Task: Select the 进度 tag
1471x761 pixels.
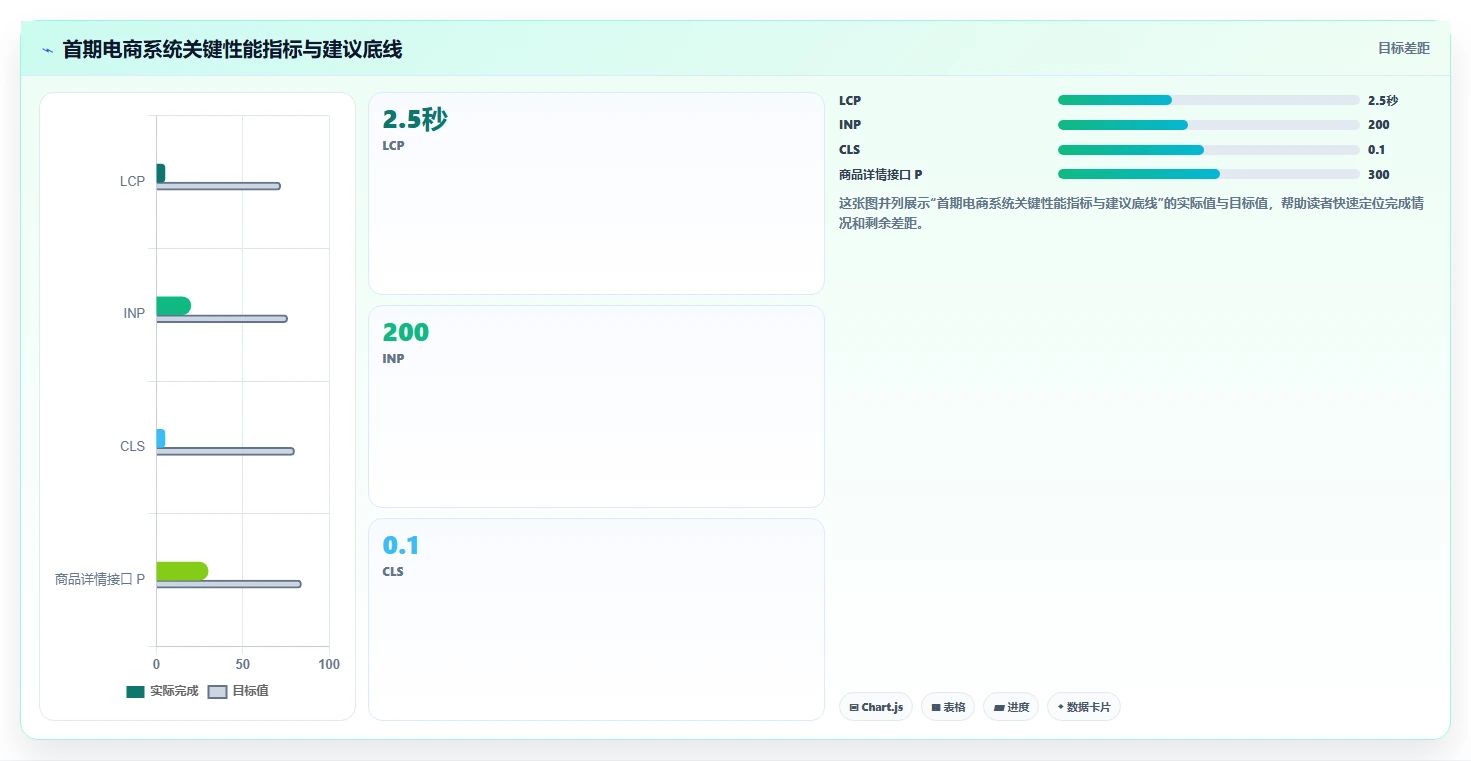Action: click(1011, 707)
